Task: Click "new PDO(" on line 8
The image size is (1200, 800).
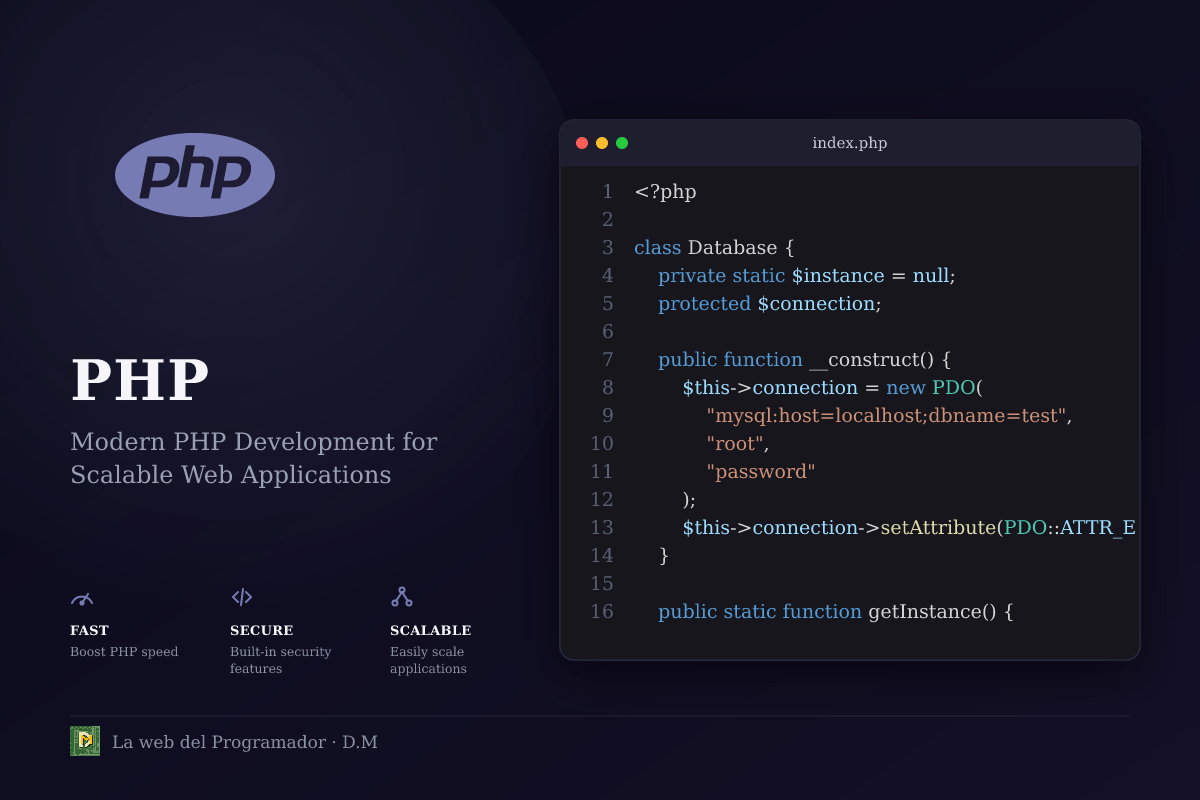Action: (935, 388)
